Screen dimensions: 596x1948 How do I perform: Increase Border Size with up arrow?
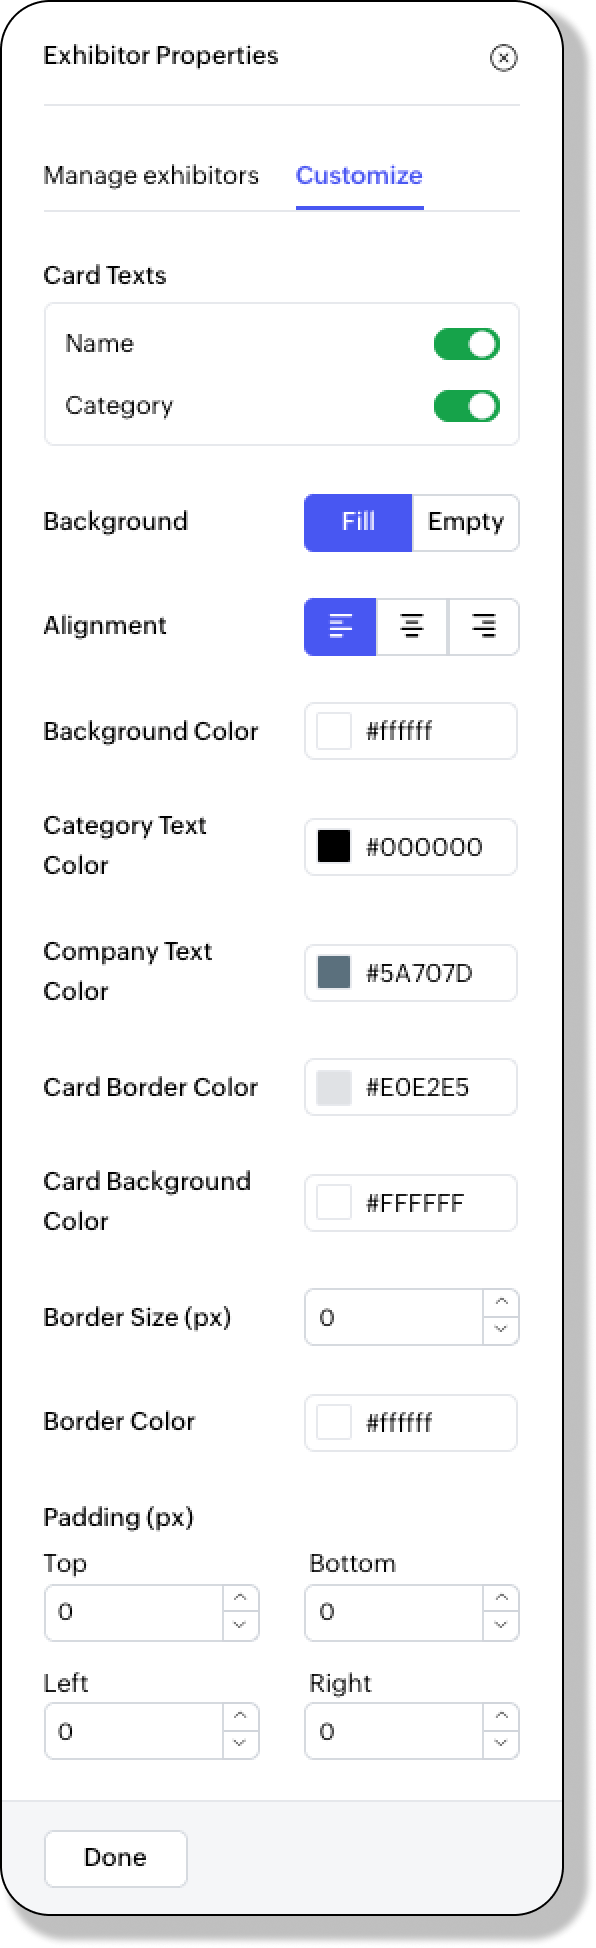tap(501, 1303)
